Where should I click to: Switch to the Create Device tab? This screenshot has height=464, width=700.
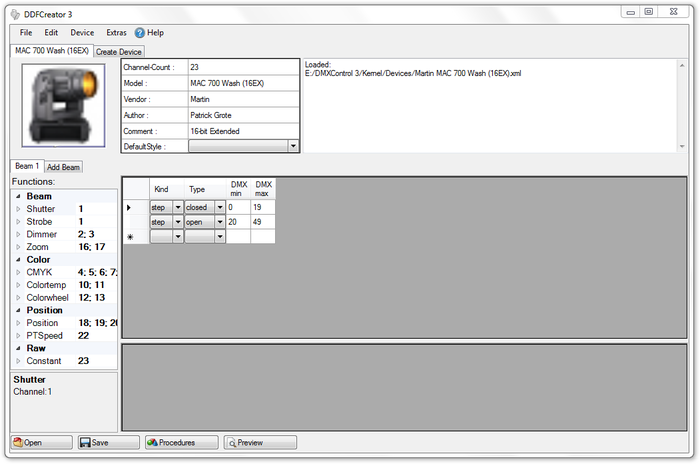[x=119, y=51]
